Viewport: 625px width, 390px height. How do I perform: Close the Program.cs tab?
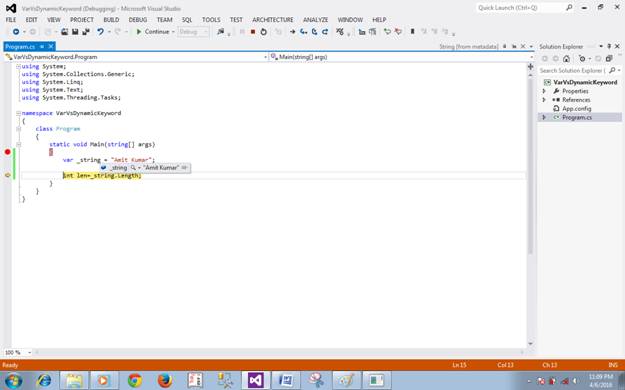tap(51, 47)
